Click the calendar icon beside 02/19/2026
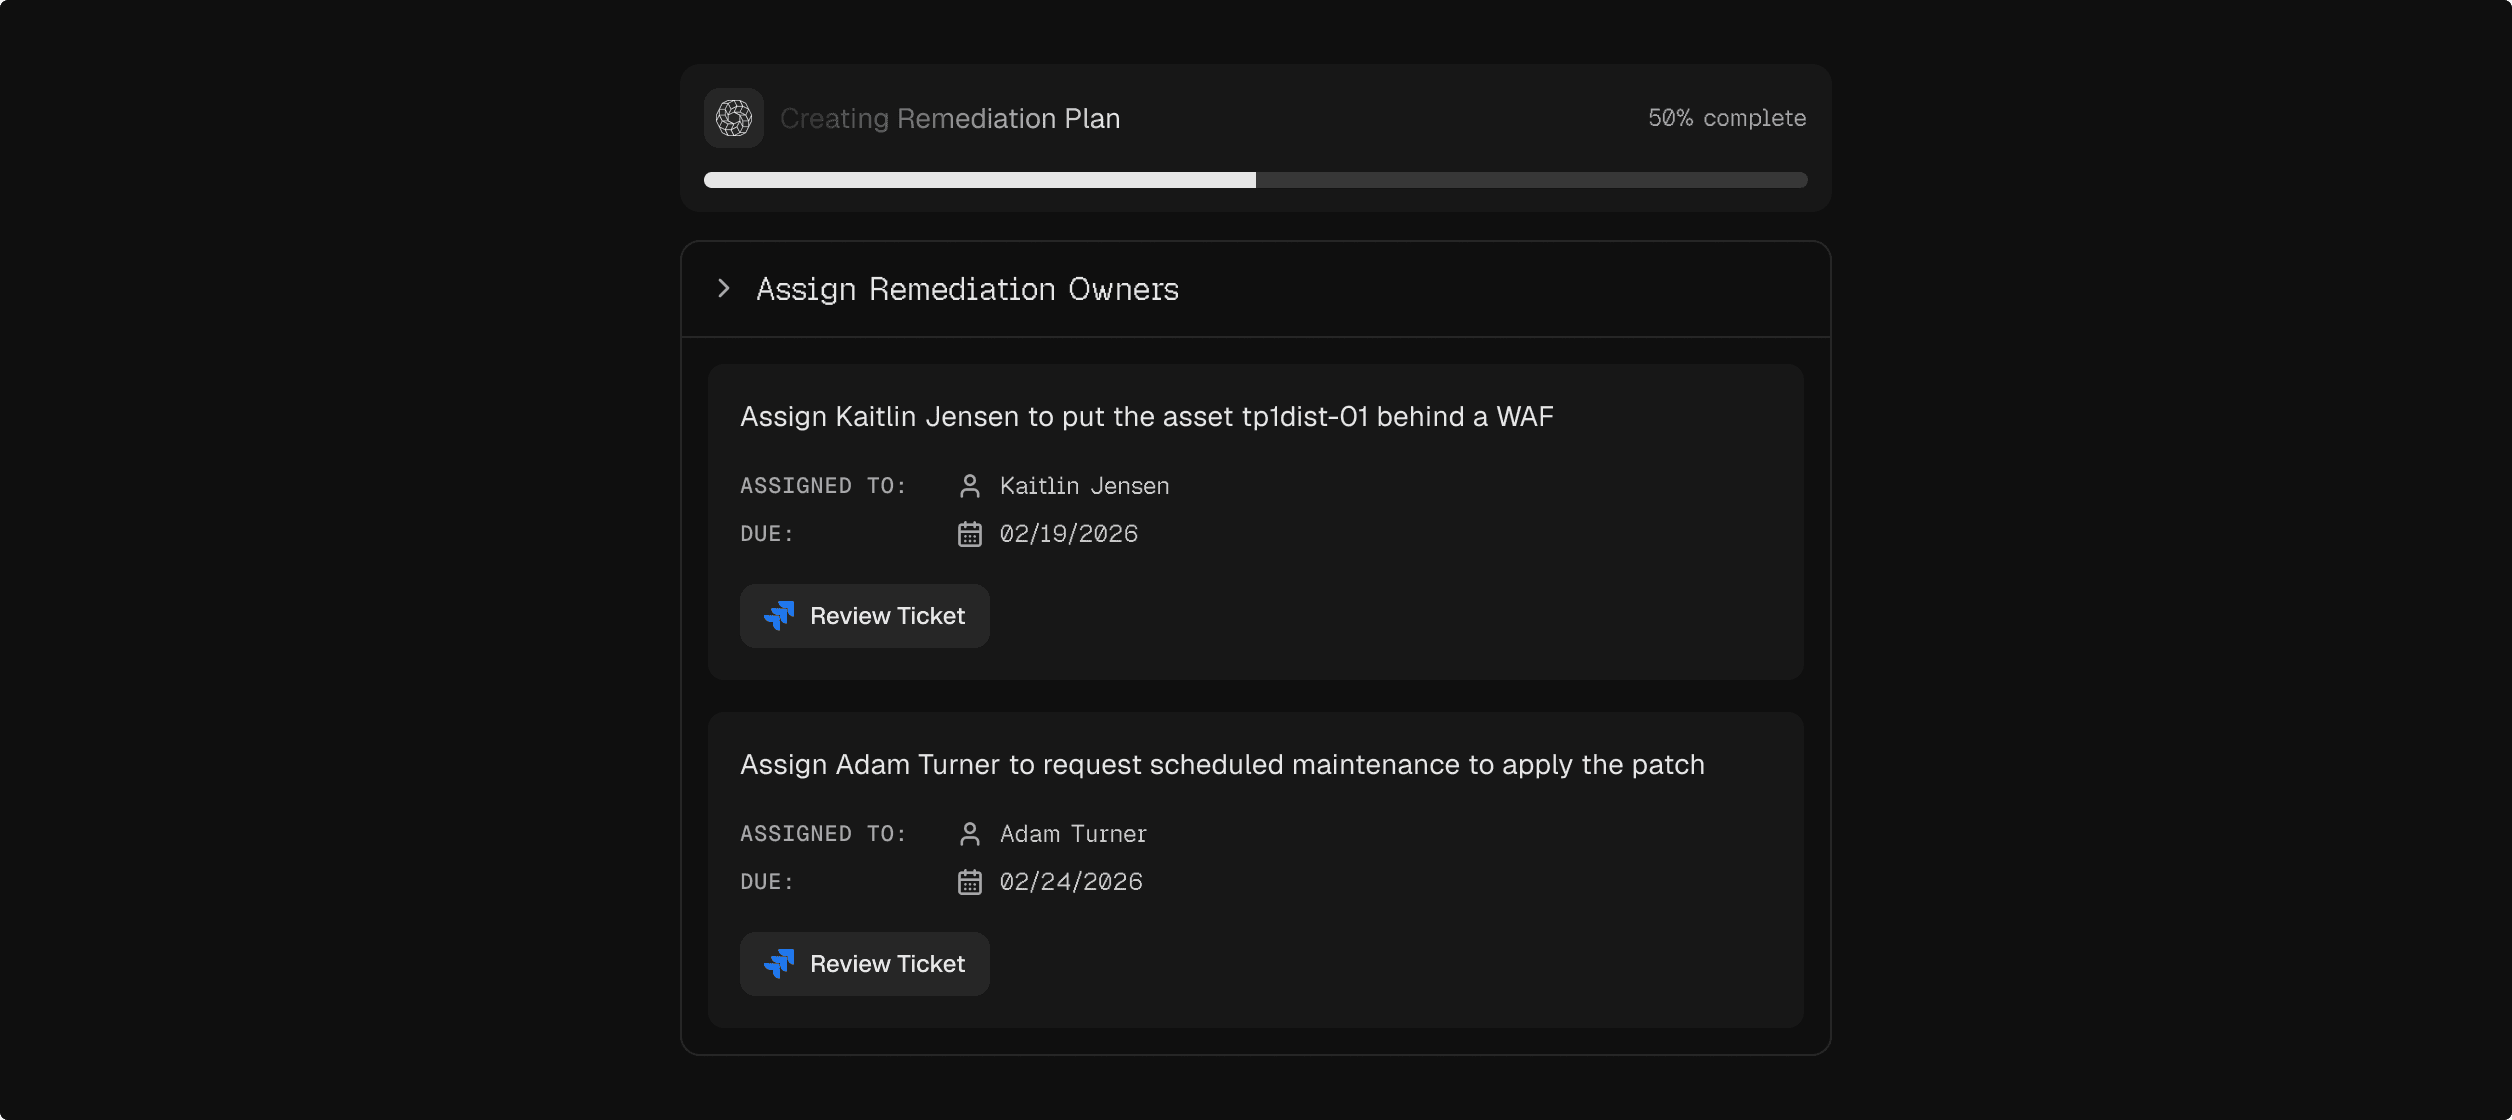2512x1120 pixels. [x=969, y=534]
